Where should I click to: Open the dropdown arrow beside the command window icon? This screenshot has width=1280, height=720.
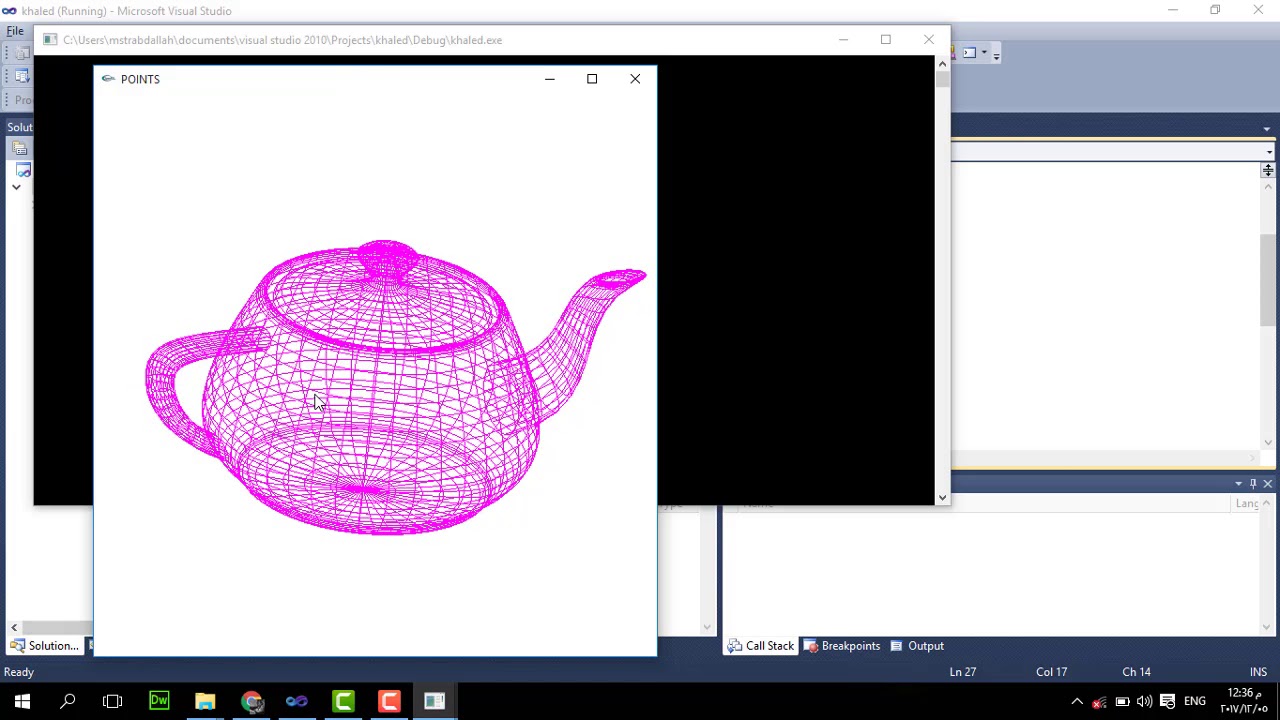click(984, 53)
